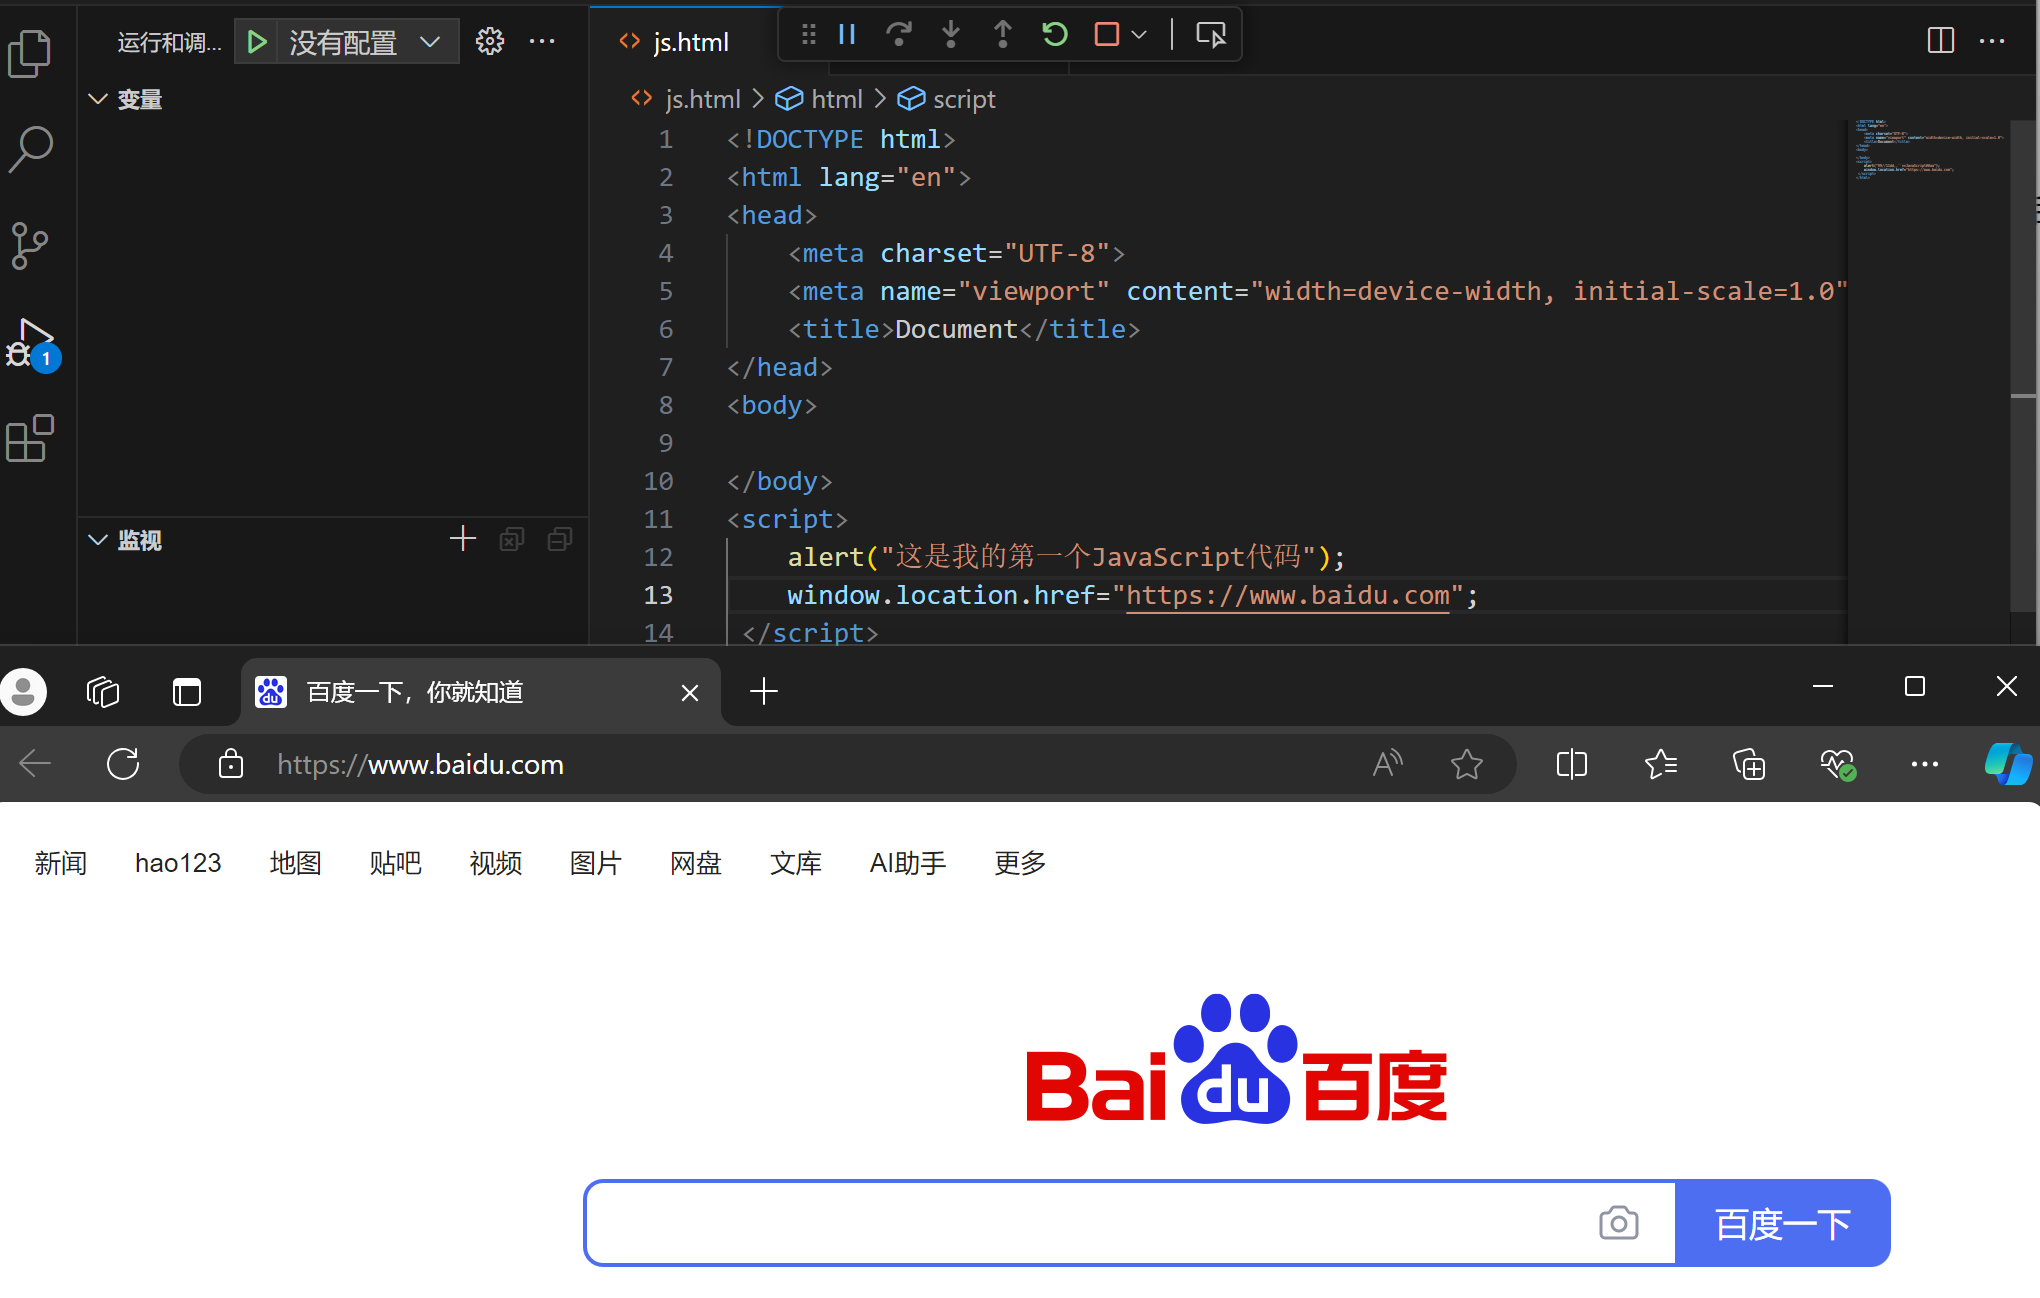Open the AI助手 link
This screenshot has height=1298, width=2040.
[x=908, y=863]
